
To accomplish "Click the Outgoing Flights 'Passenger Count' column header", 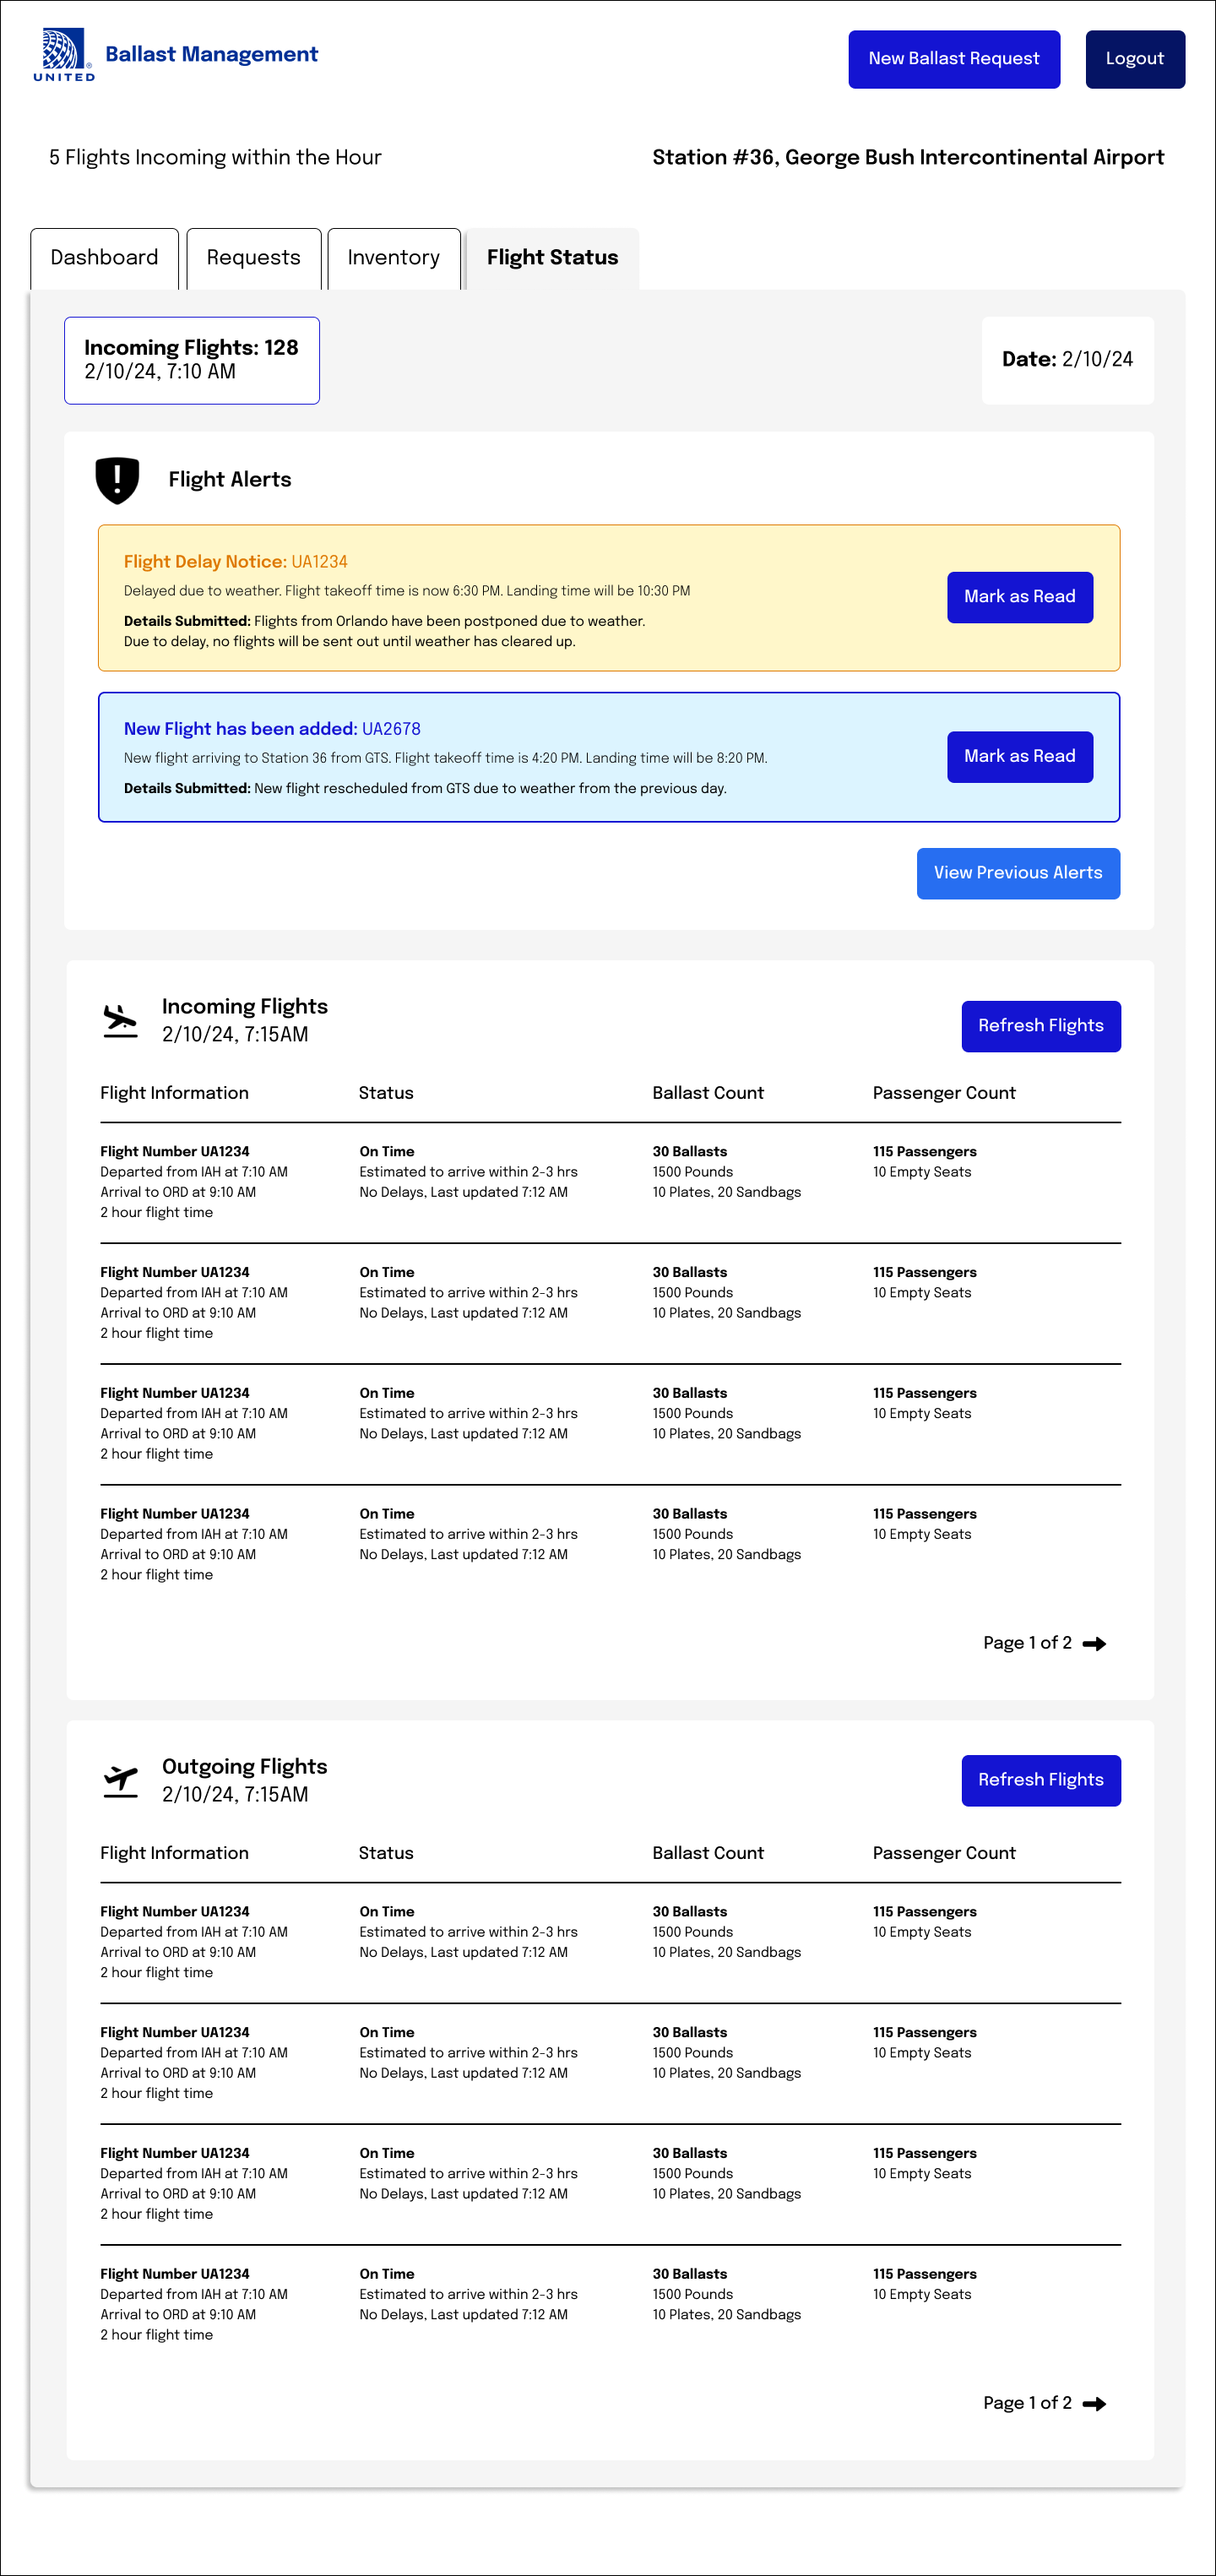I will click(944, 1853).
